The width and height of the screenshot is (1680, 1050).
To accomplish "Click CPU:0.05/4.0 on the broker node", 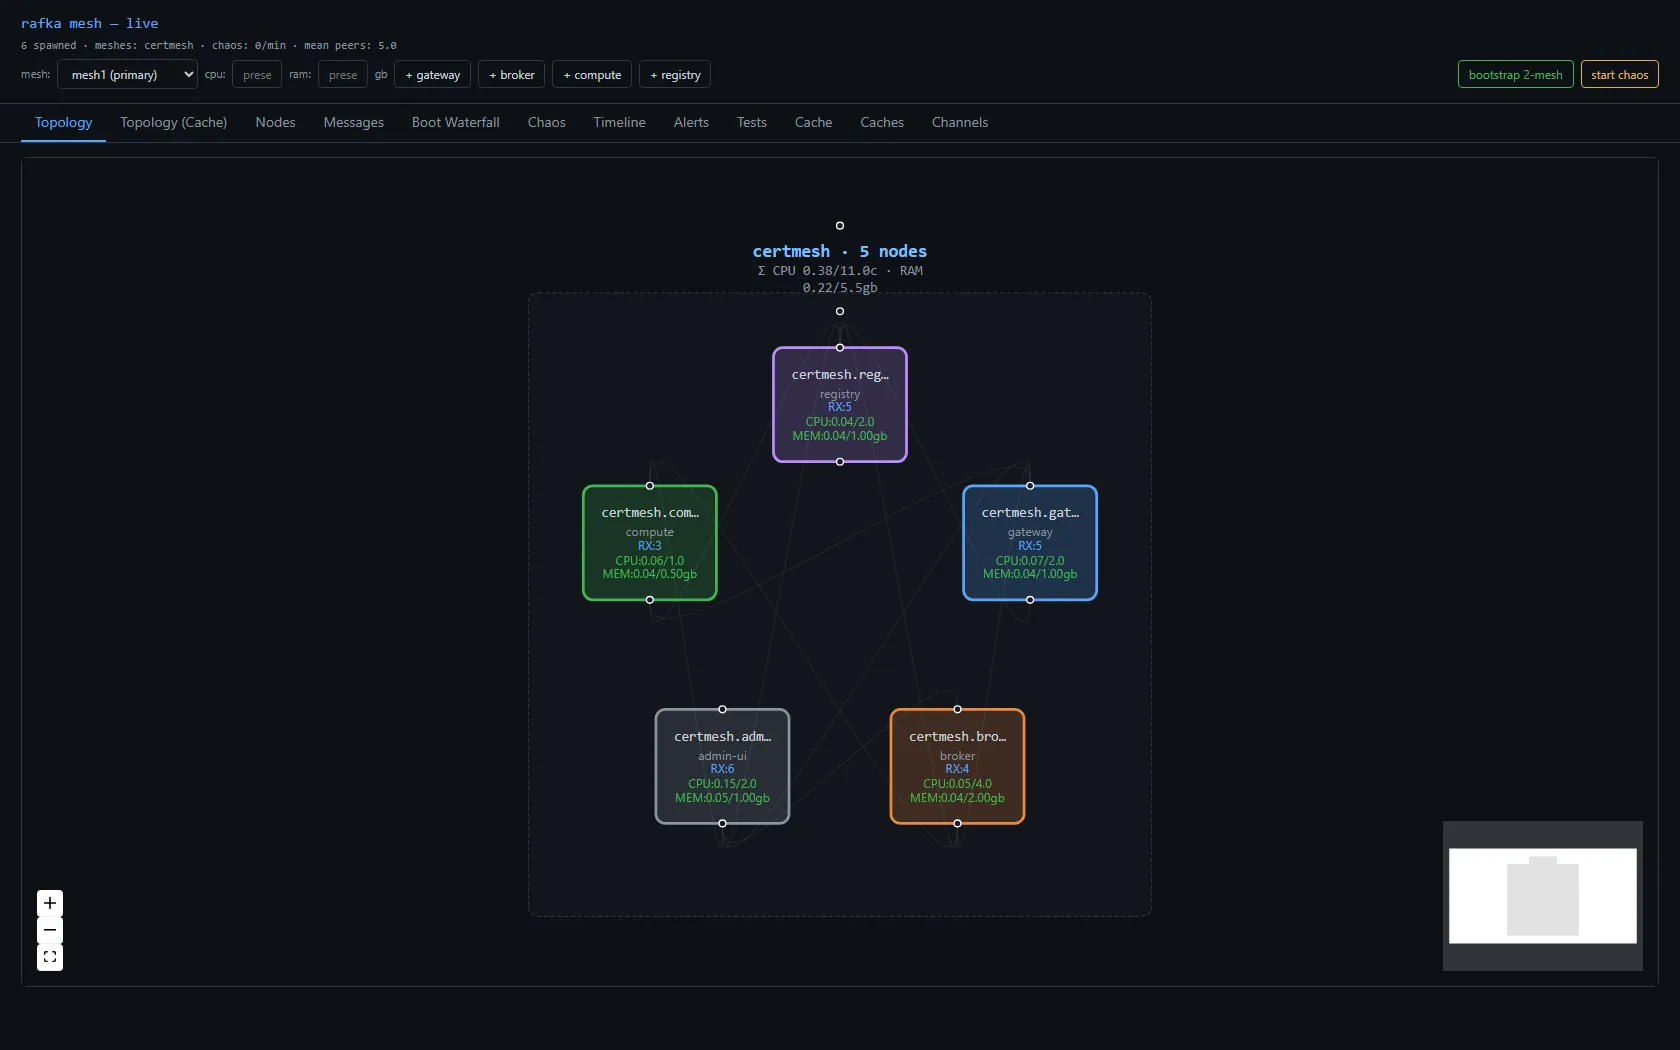I will click(x=957, y=784).
